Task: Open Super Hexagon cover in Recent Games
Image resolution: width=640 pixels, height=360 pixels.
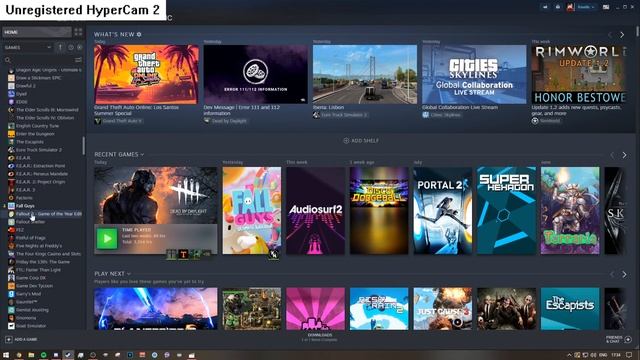Action: pyautogui.click(x=507, y=210)
